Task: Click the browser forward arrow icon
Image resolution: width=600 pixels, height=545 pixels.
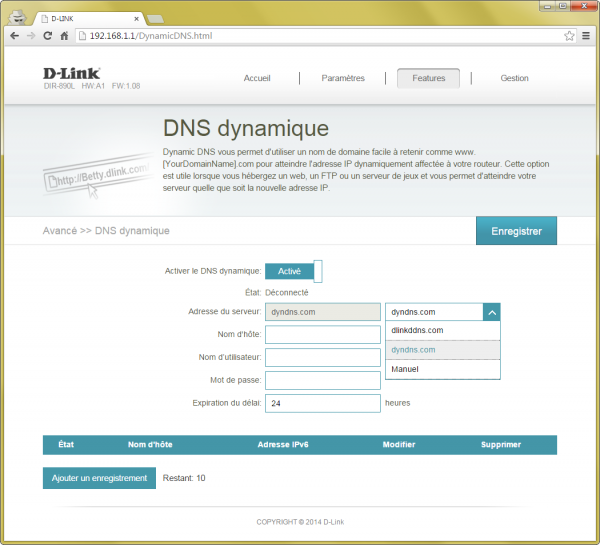Action: pyautogui.click(x=31, y=36)
